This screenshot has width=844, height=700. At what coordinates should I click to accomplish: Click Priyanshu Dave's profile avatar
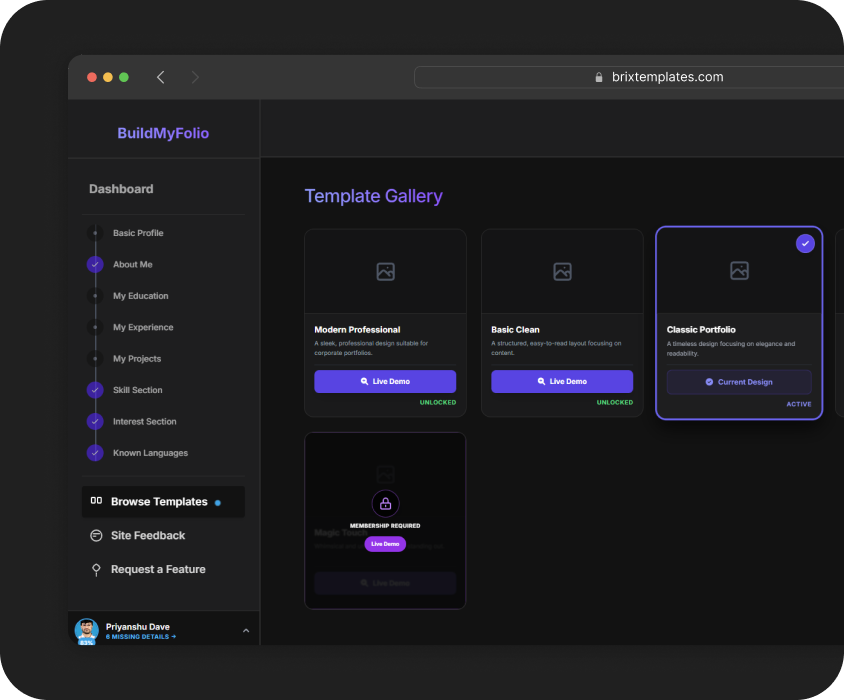point(87,630)
